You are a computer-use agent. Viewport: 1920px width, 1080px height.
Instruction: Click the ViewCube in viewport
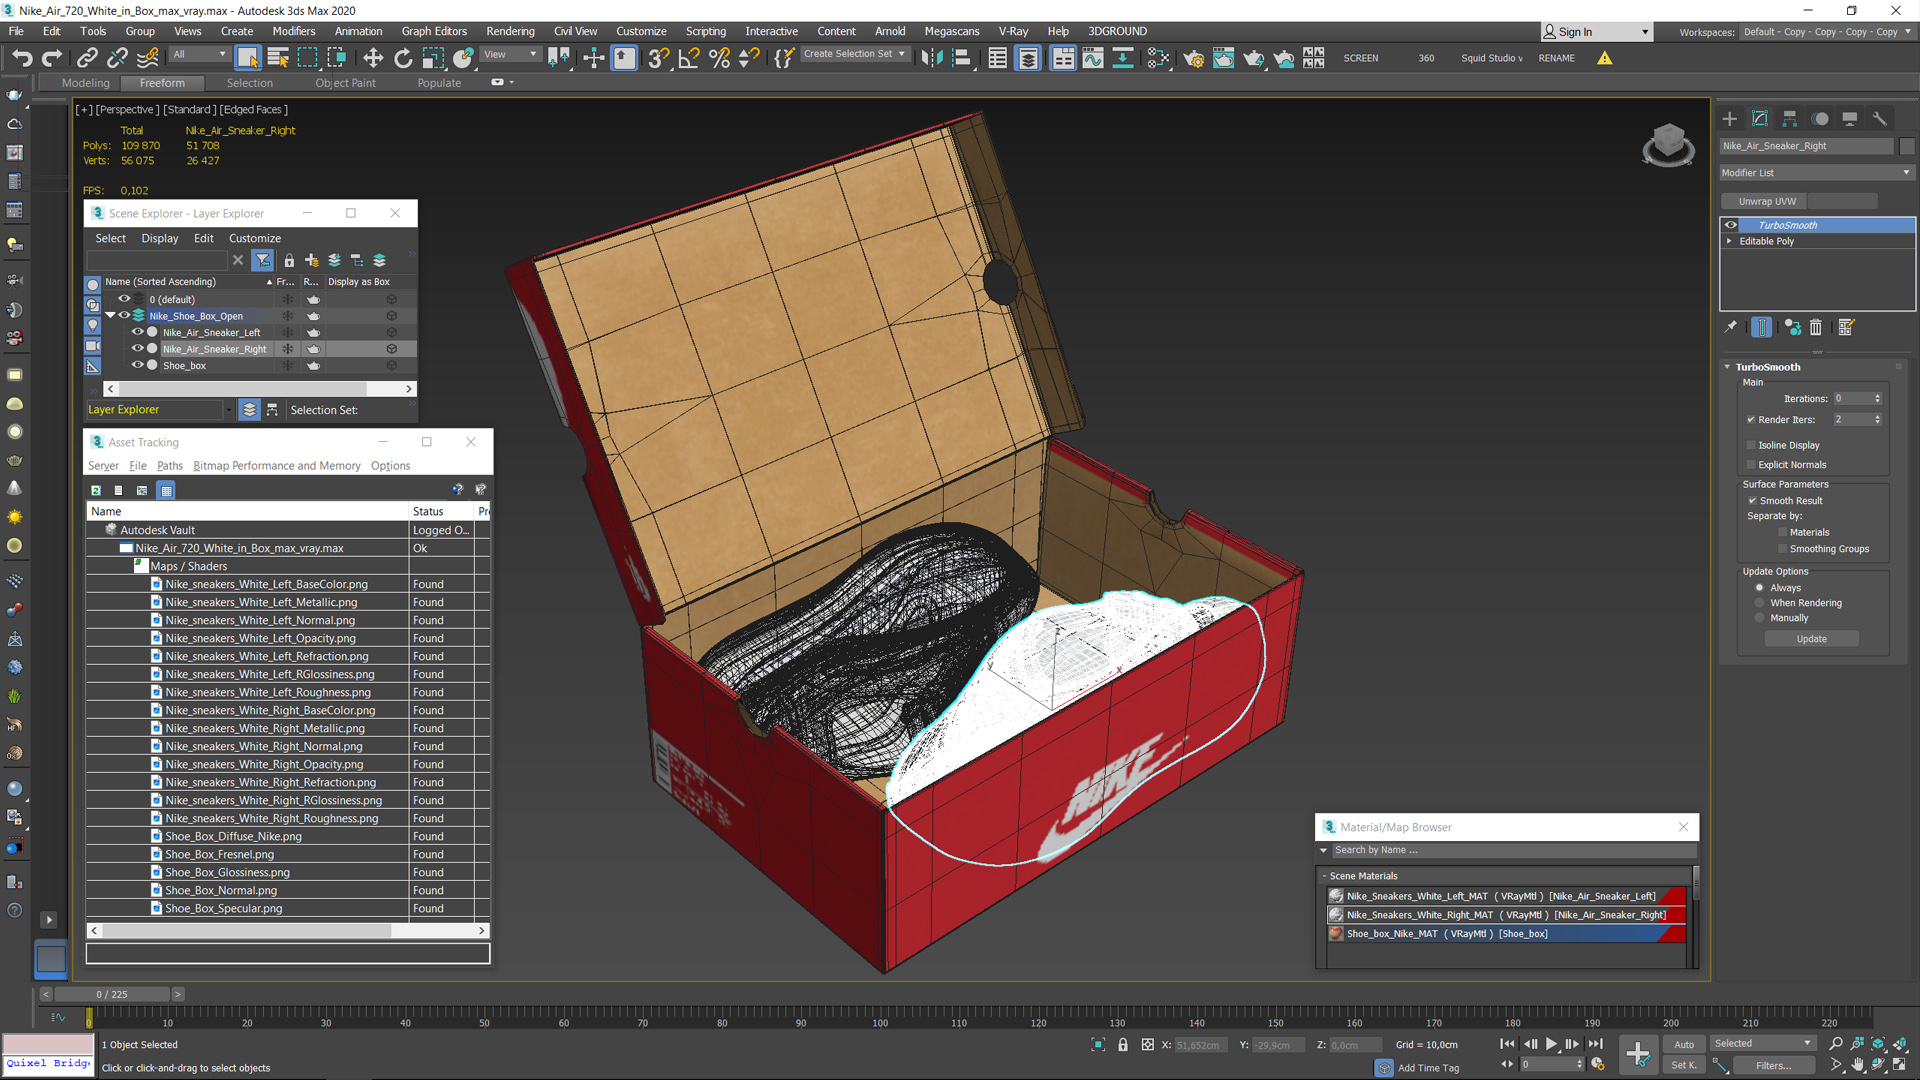[x=1668, y=144]
